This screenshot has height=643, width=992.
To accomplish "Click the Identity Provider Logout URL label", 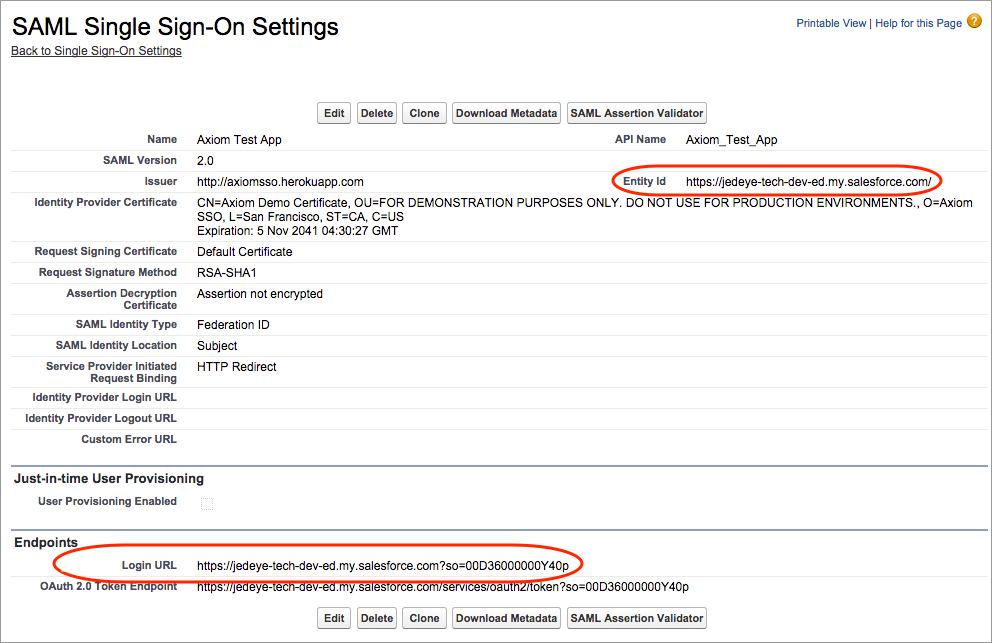I will pos(101,418).
